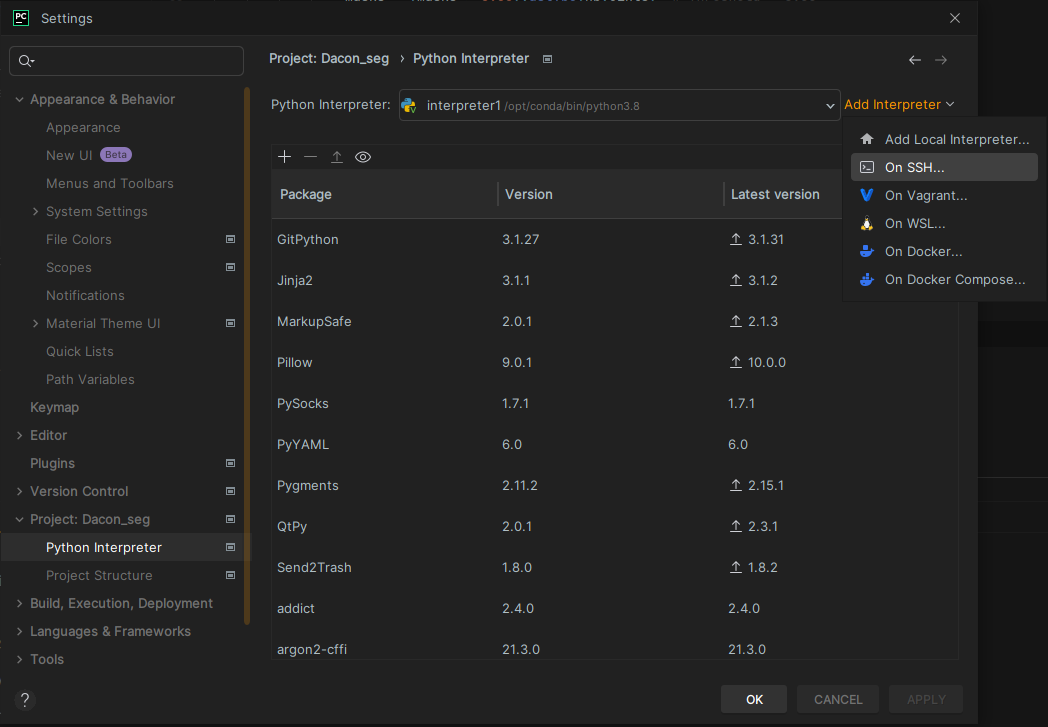Image resolution: width=1048 pixels, height=727 pixels.
Task: Sort by the Version column header
Action: 610,194
